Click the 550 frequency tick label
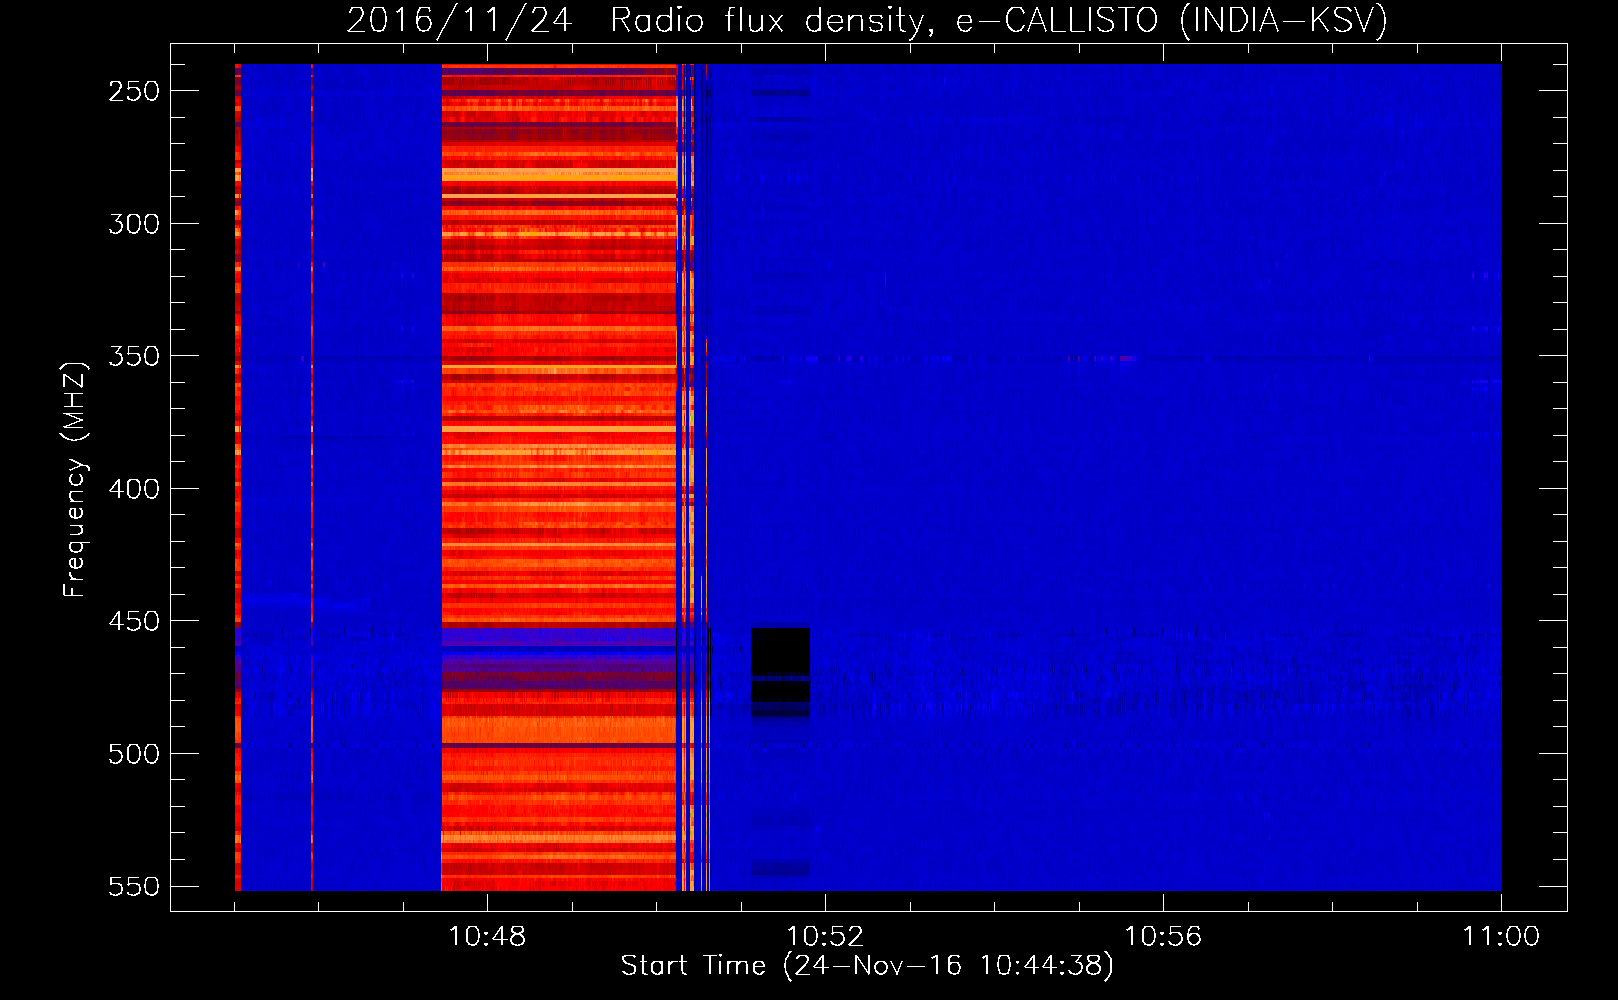 [x=134, y=886]
